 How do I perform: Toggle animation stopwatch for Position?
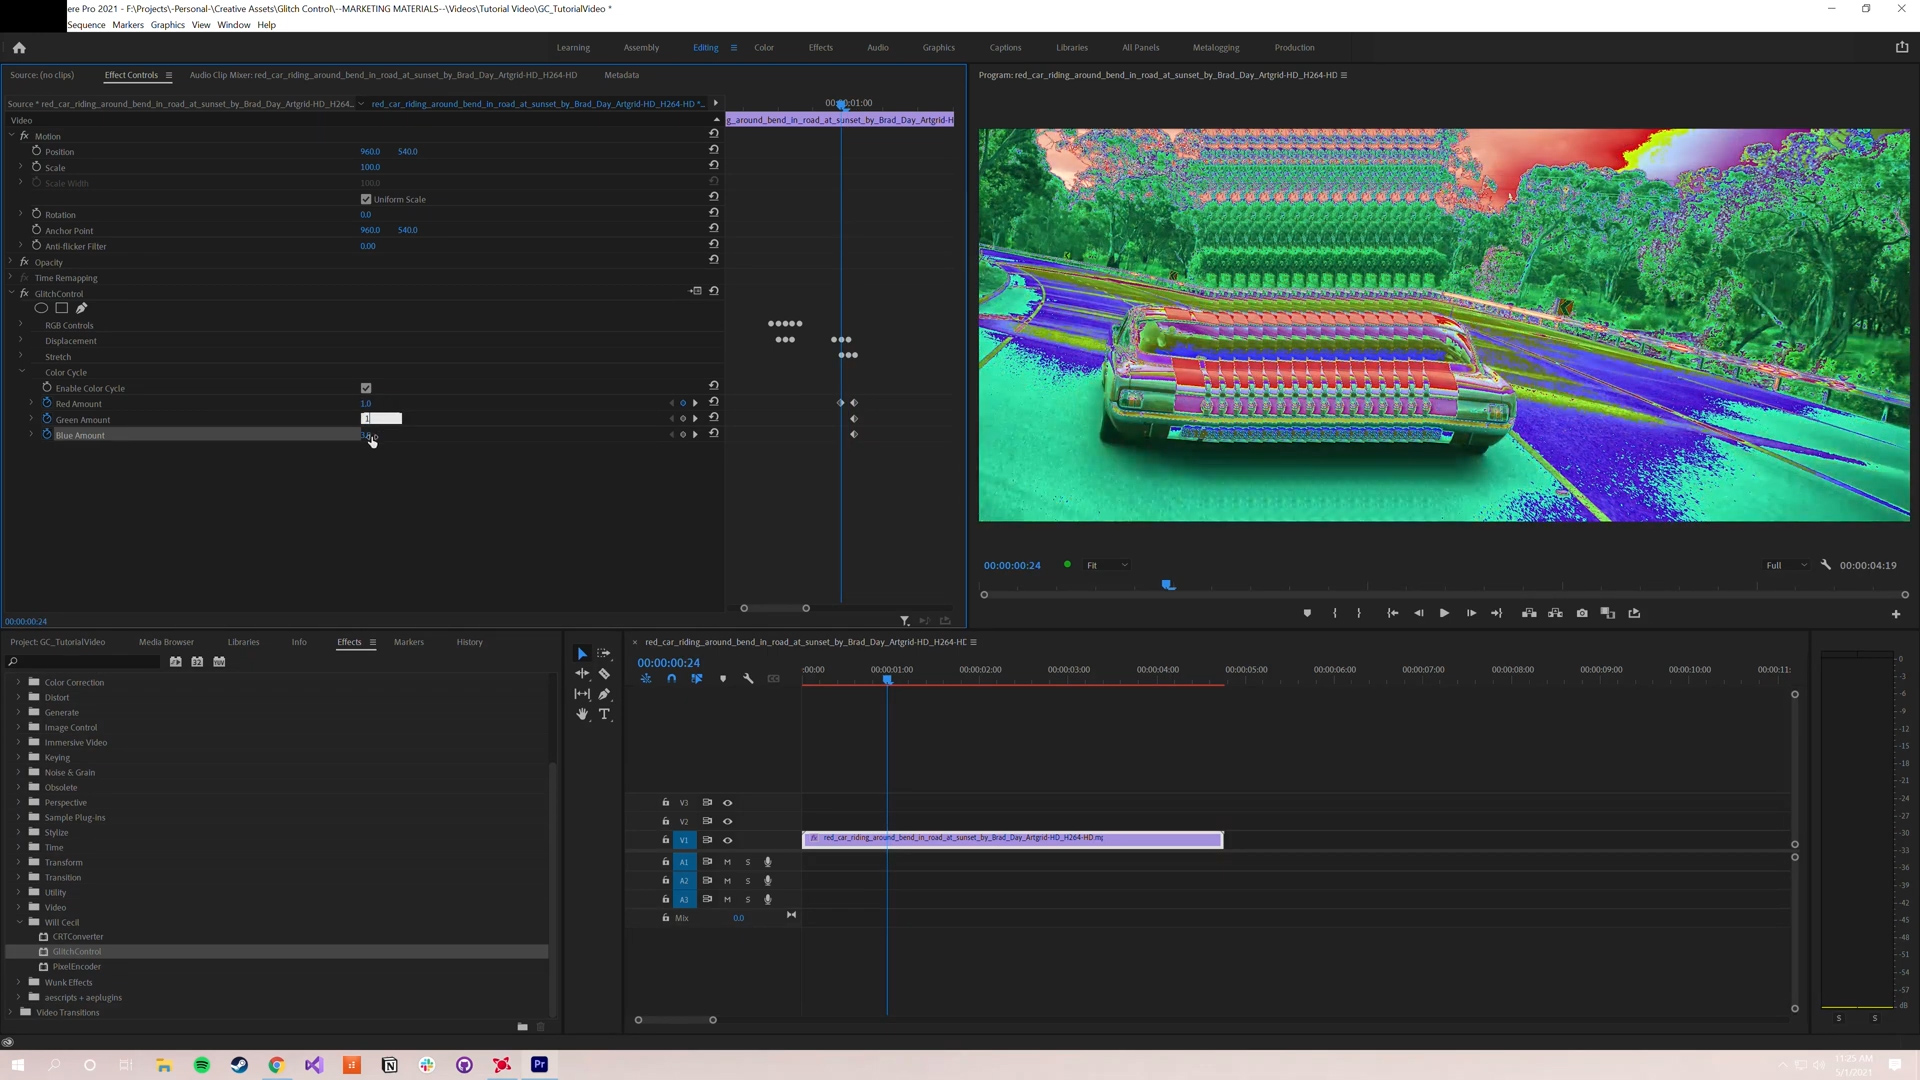click(x=36, y=151)
